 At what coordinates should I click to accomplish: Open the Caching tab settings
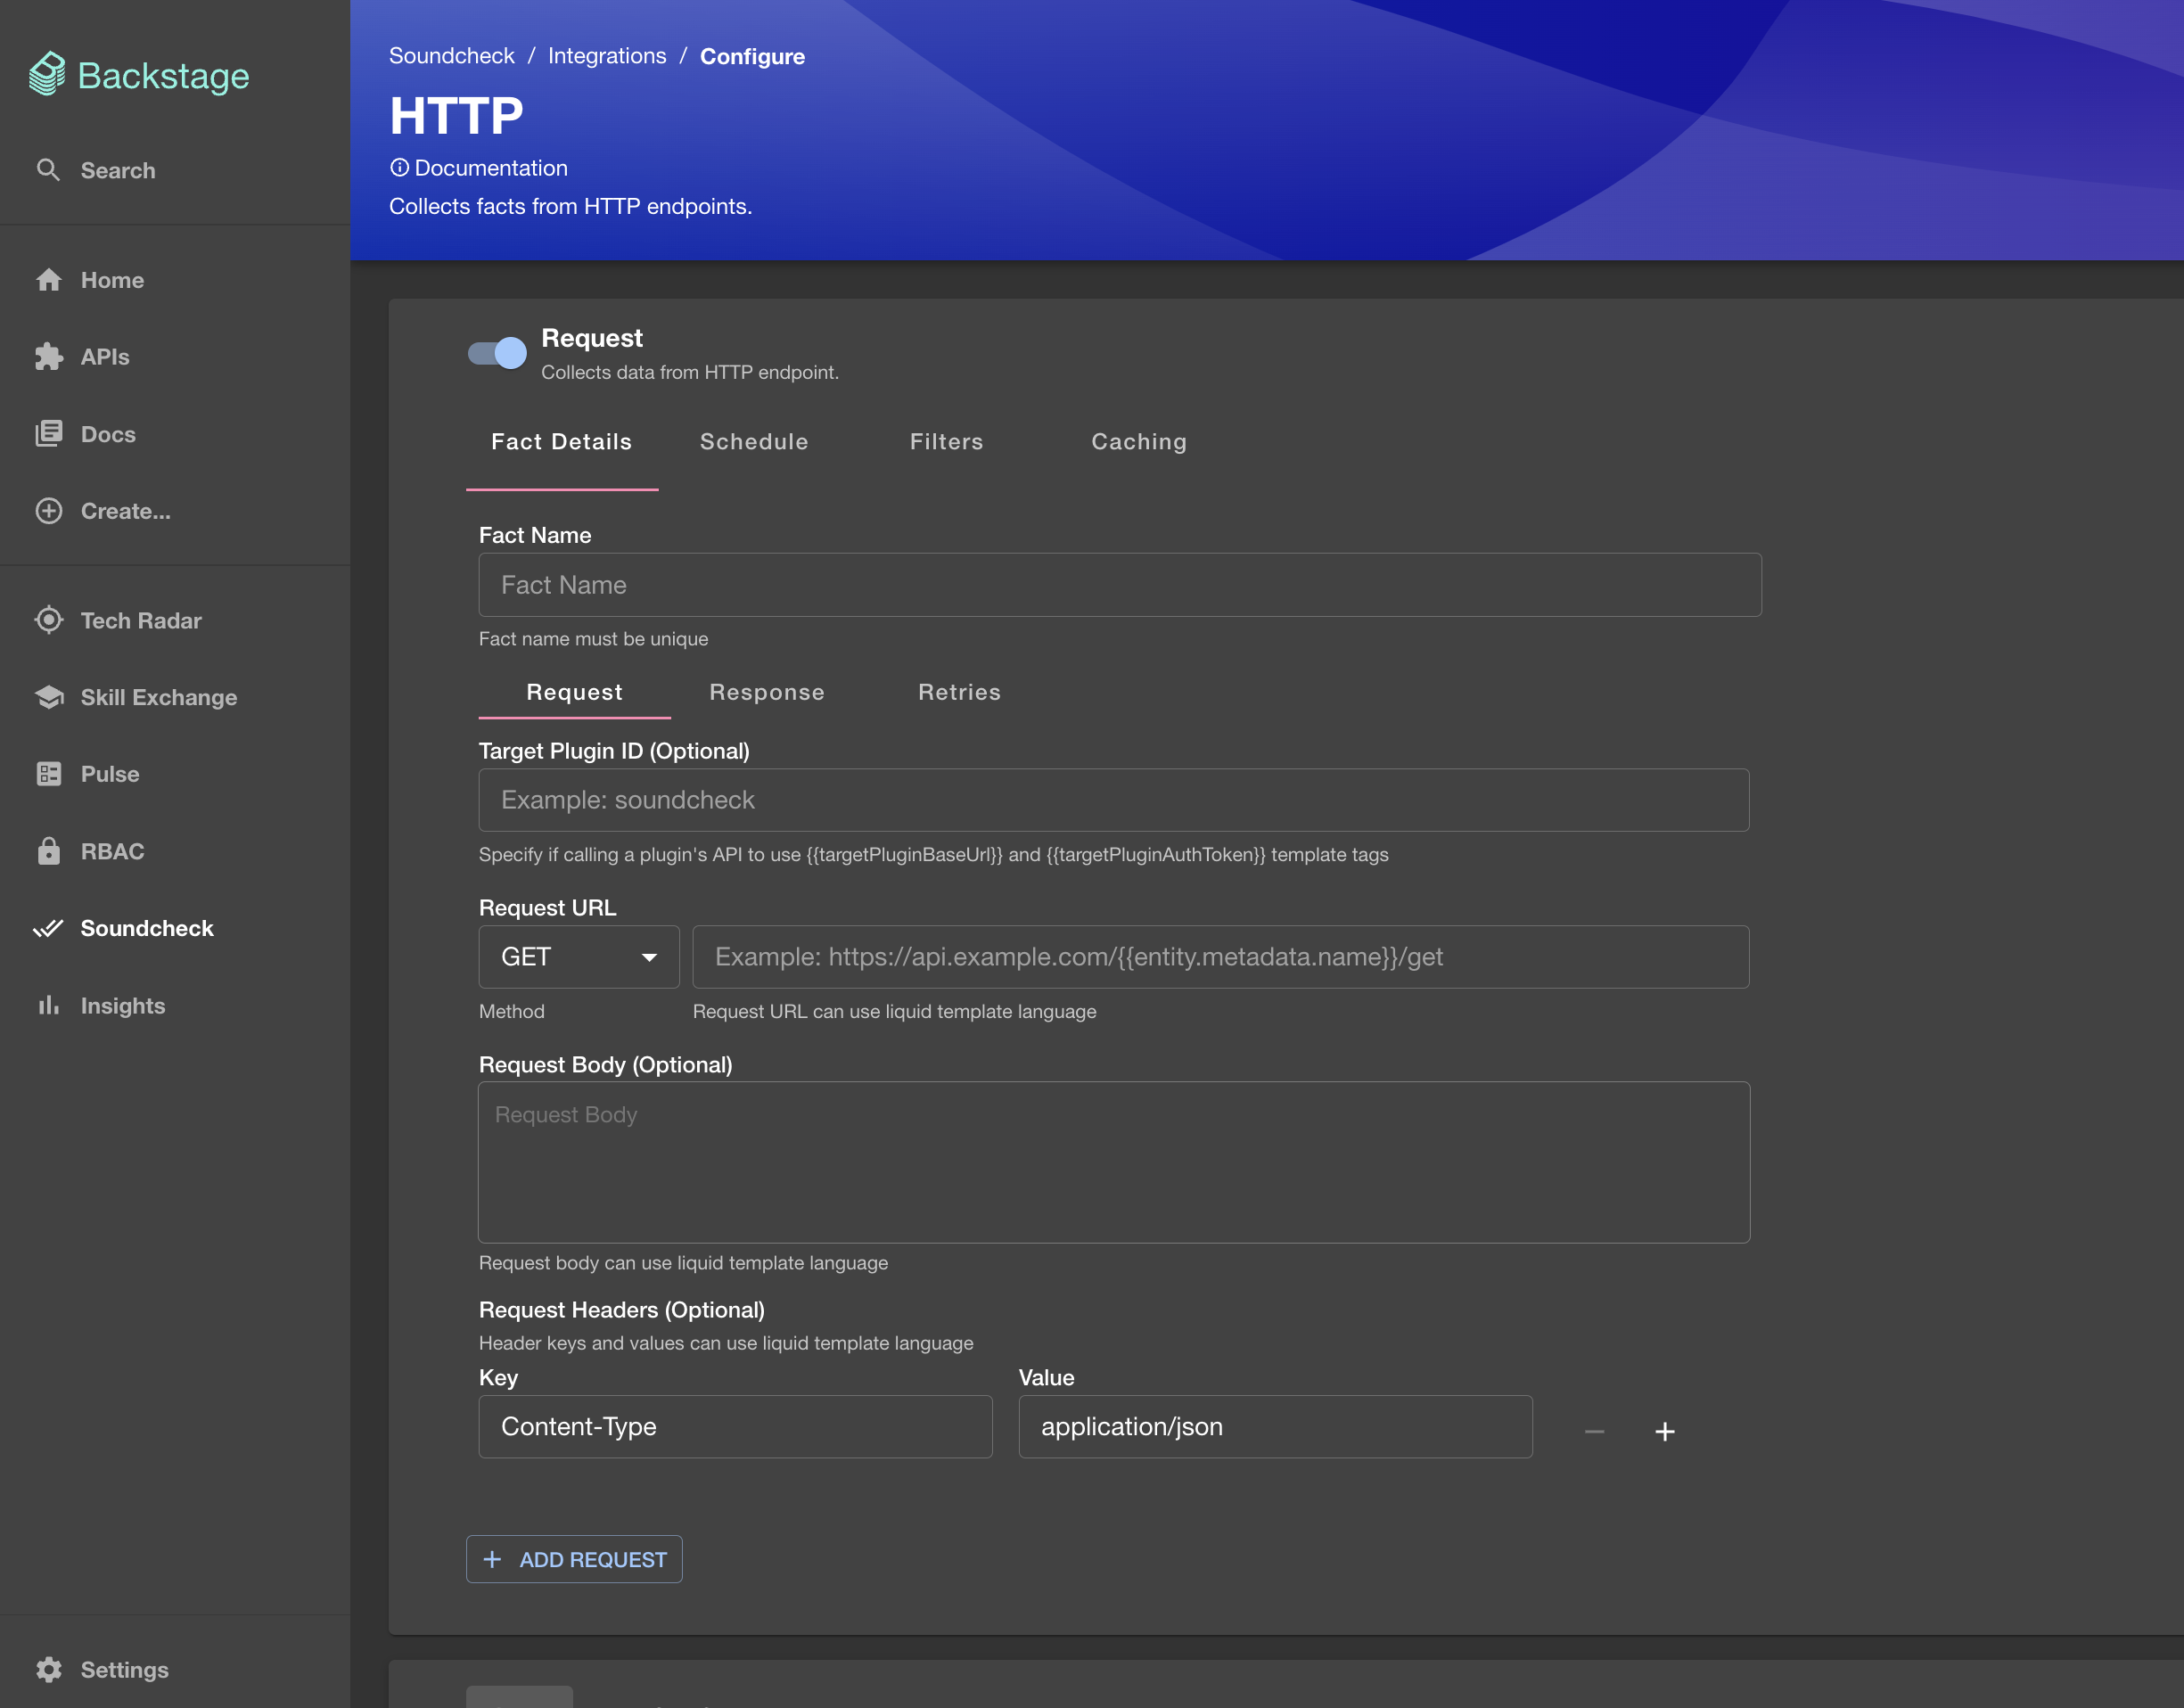pyautogui.click(x=1138, y=441)
